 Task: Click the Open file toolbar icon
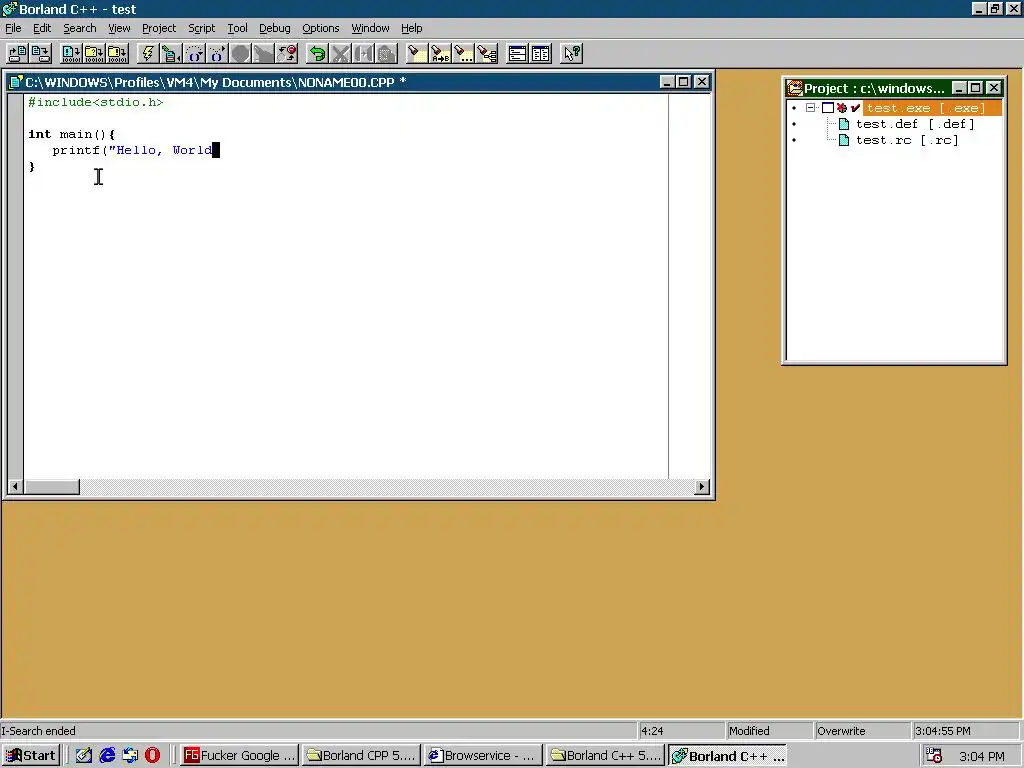(x=17, y=54)
